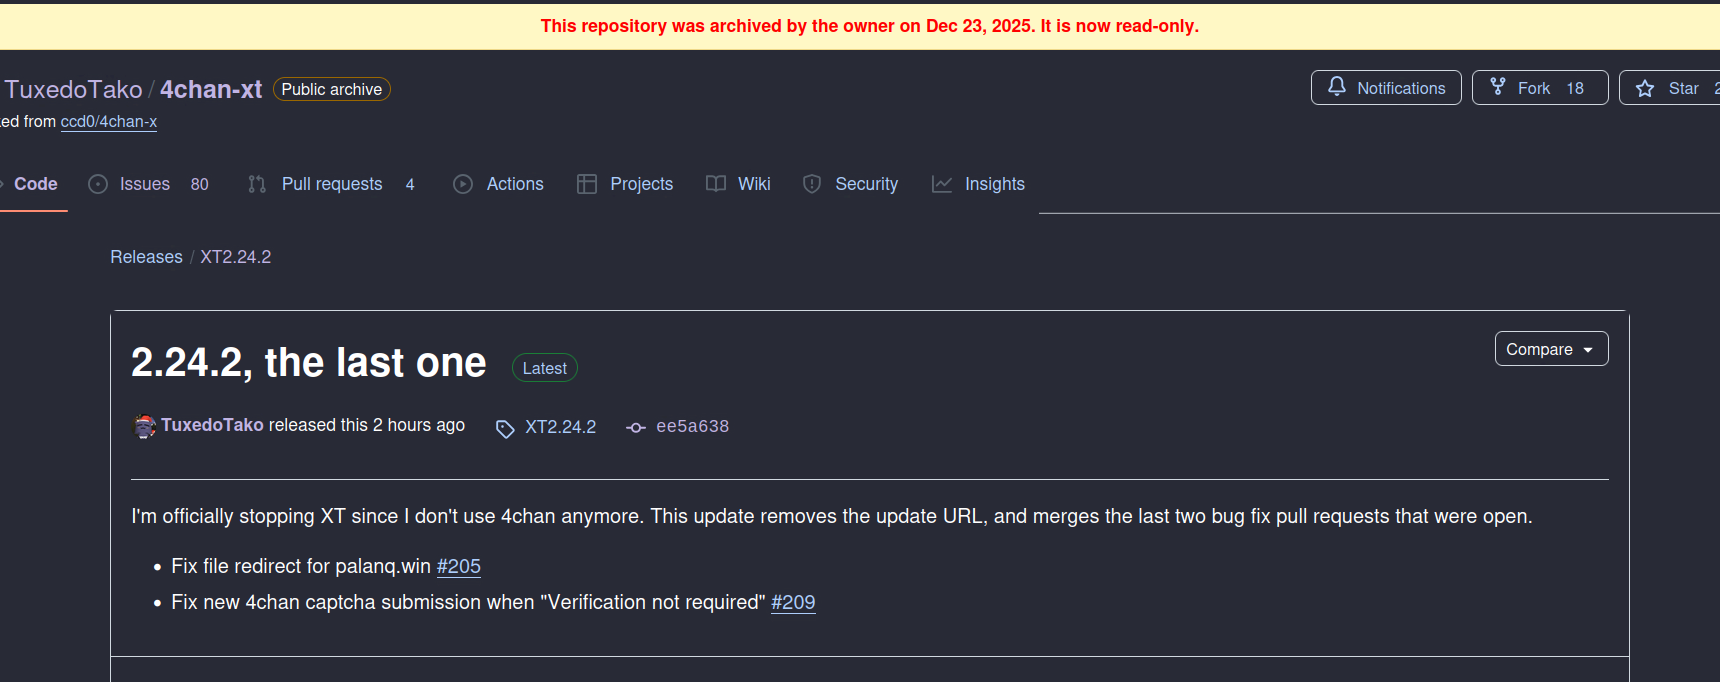
Task: Click the Insights graph icon
Action: (942, 184)
